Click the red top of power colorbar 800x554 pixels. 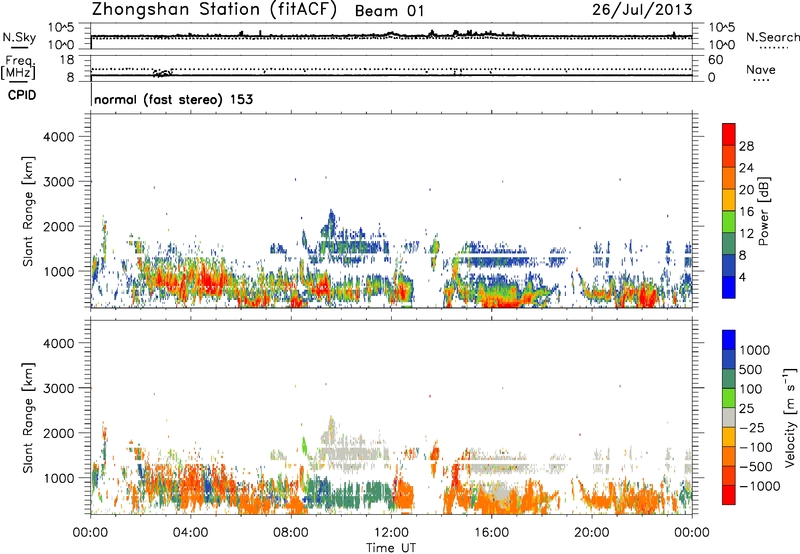pyautogui.click(x=729, y=134)
